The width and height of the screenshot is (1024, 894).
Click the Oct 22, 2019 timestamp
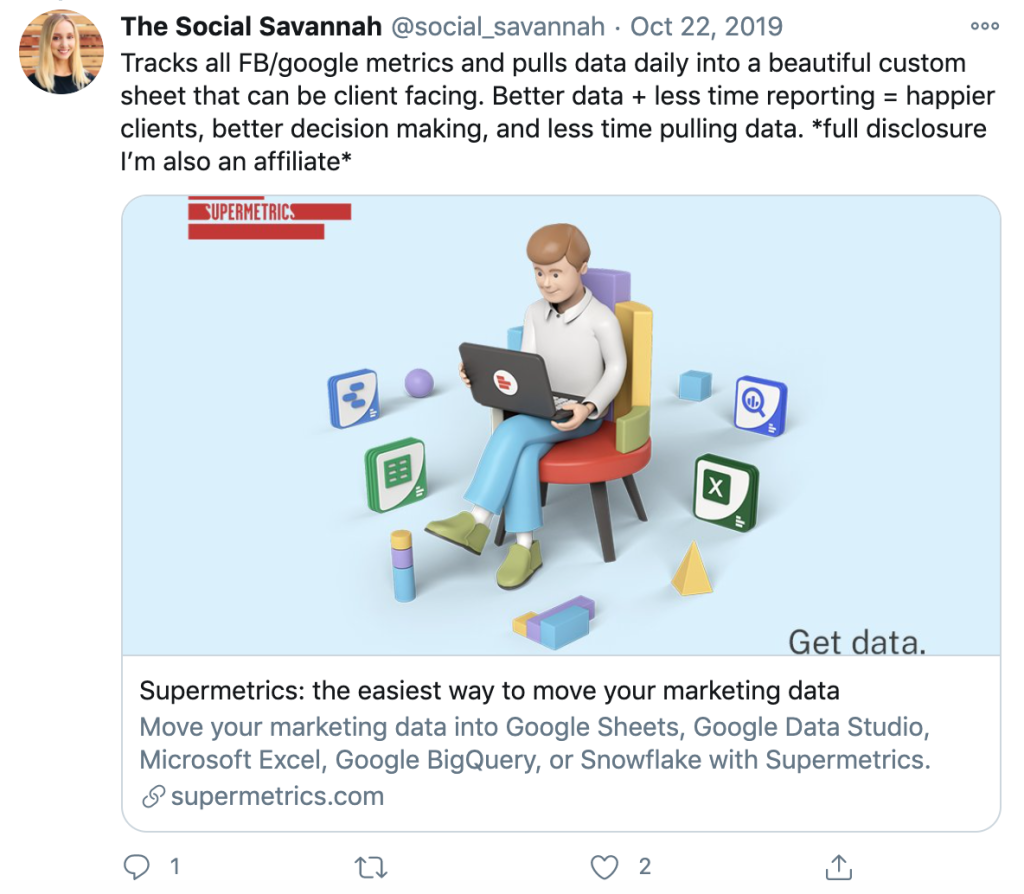click(706, 27)
